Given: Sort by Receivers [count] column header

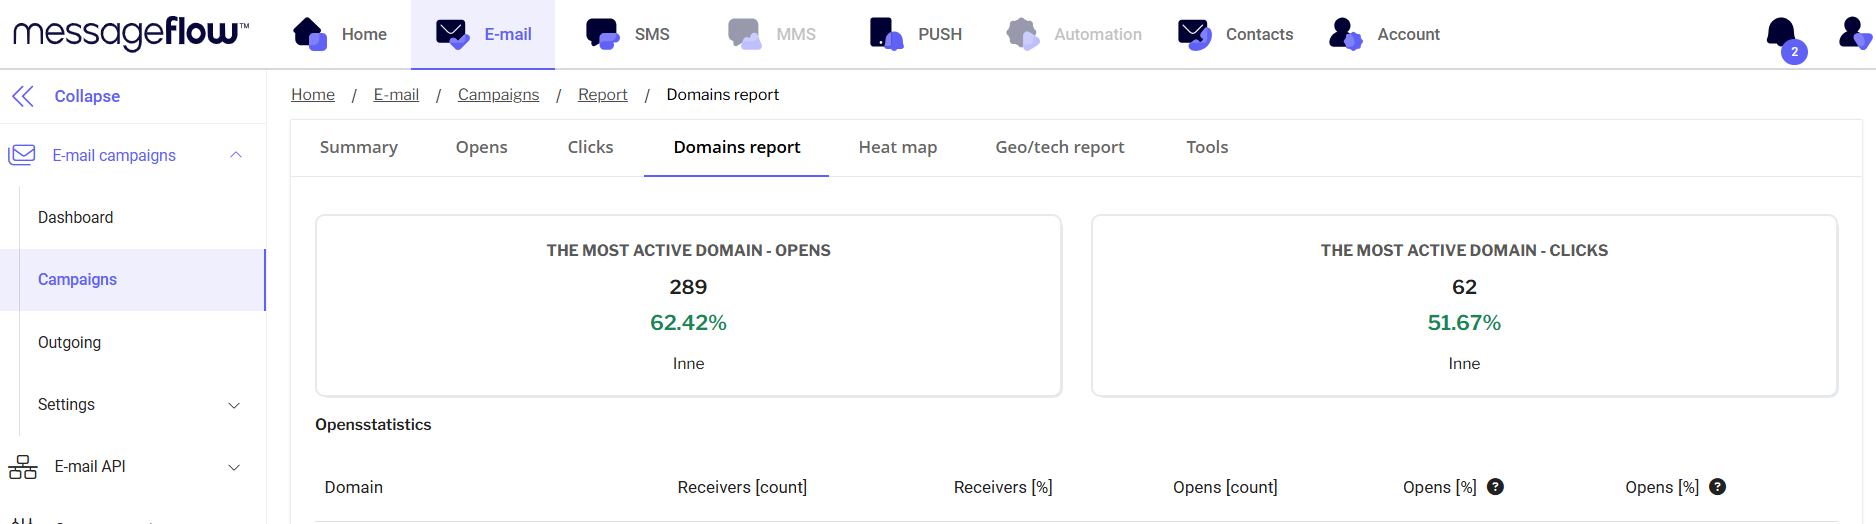Looking at the screenshot, I should [742, 487].
